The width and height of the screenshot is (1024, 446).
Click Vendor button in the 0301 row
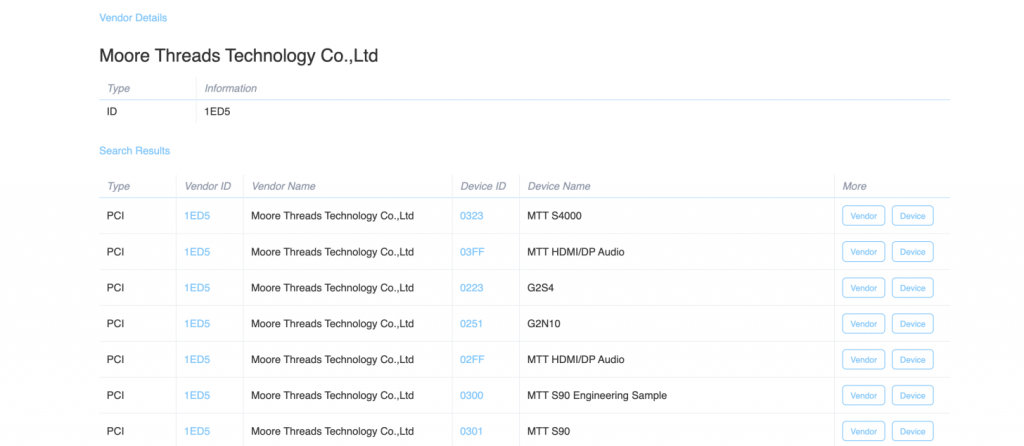point(863,431)
